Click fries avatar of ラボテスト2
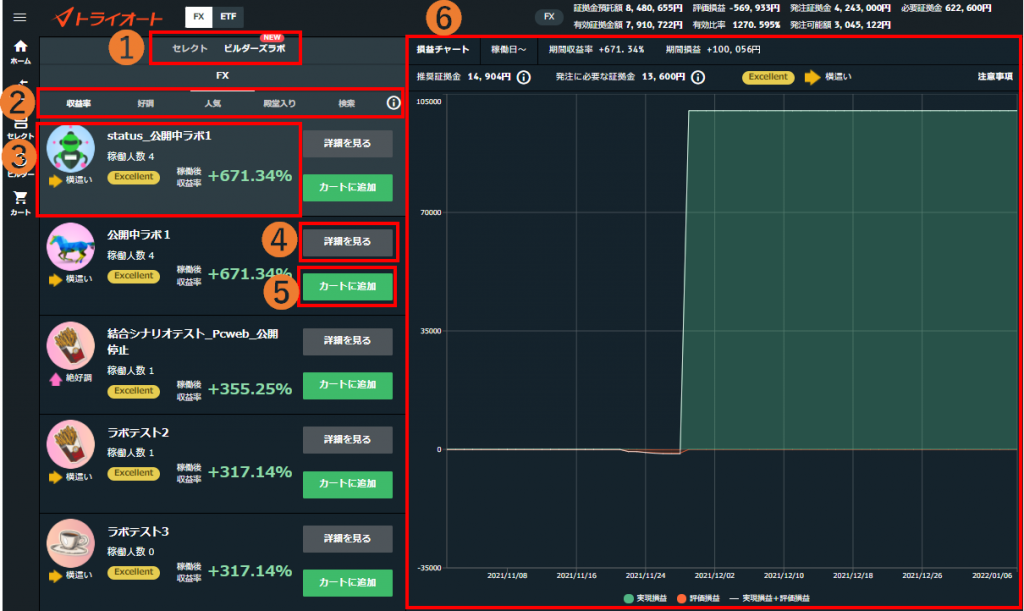The height and width of the screenshot is (611, 1024). point(71,445)
